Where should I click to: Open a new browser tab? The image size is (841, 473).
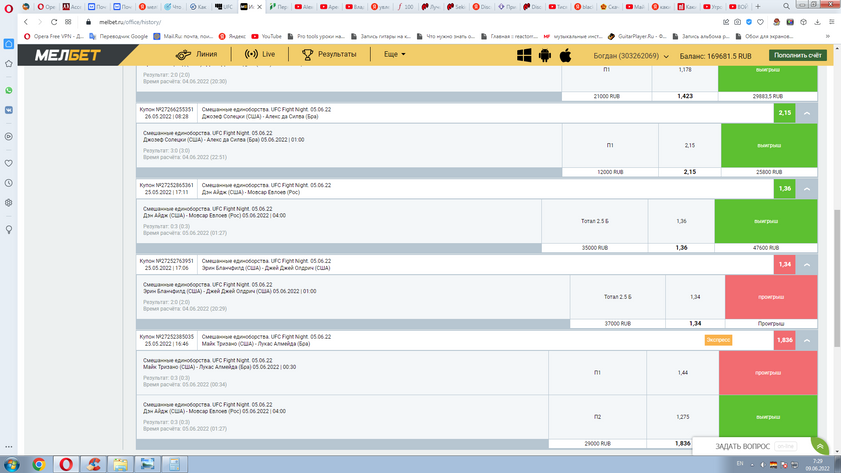tap(758, 6)
